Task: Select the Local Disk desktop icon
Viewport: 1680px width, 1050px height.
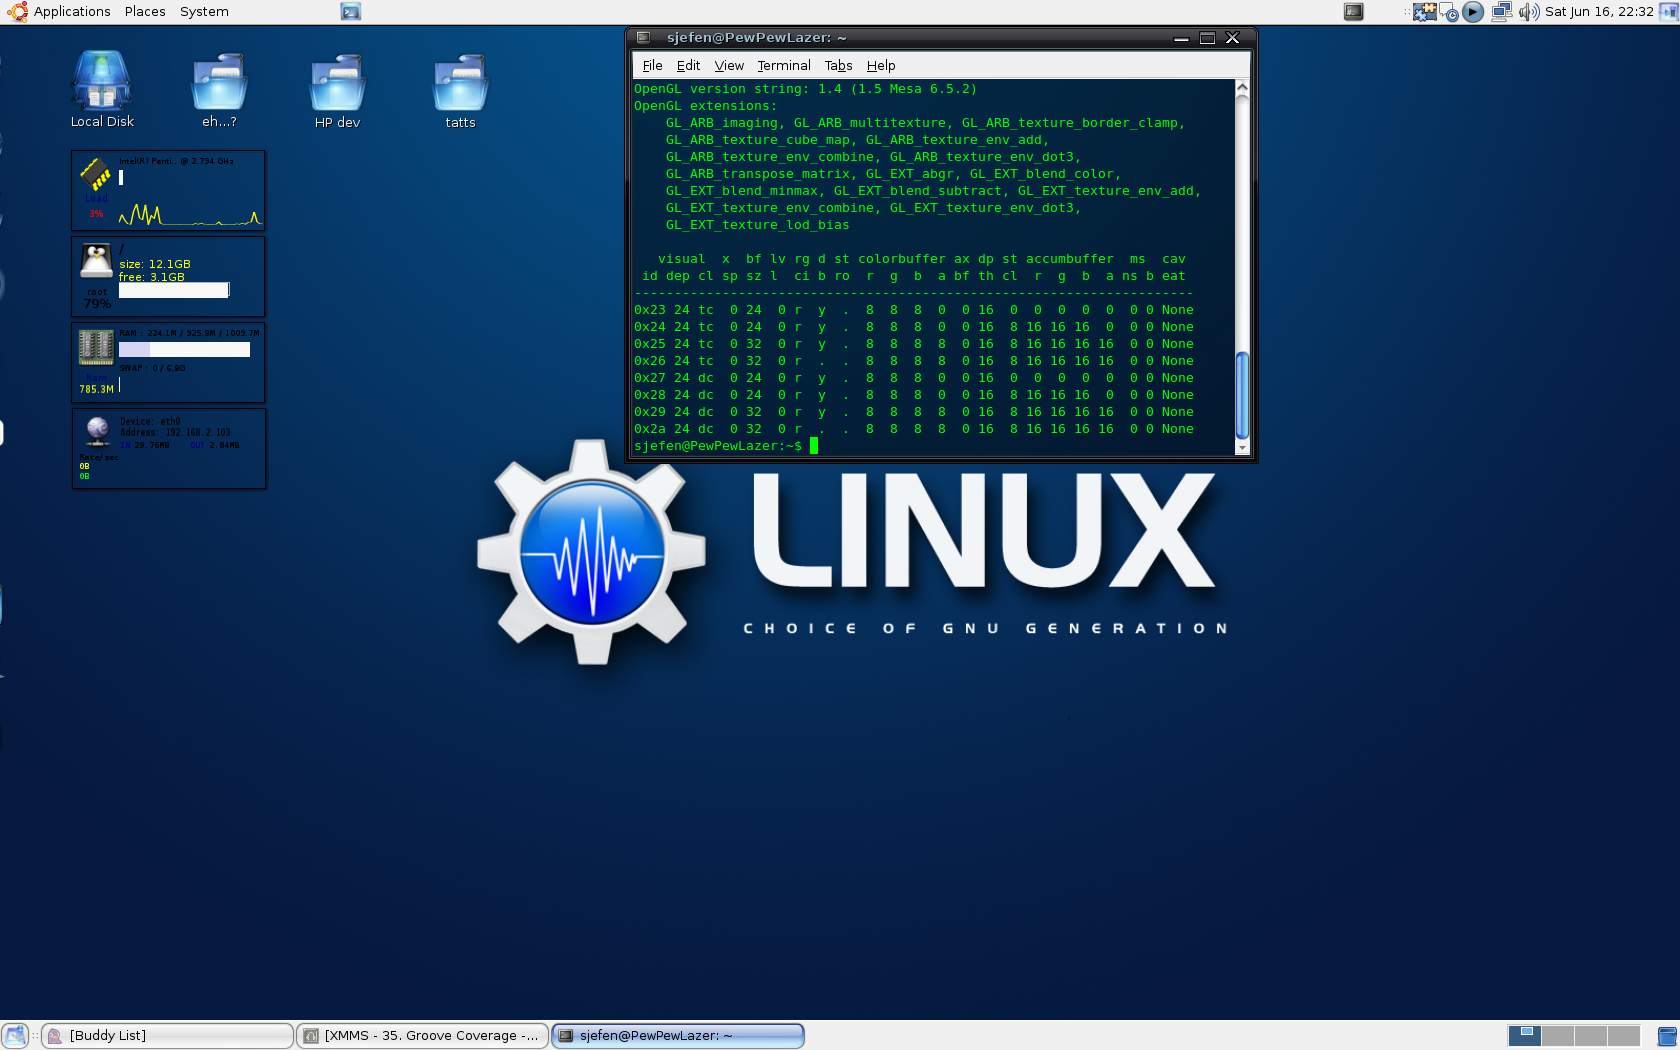Action: pyautogui.click(x=102, y=90)
